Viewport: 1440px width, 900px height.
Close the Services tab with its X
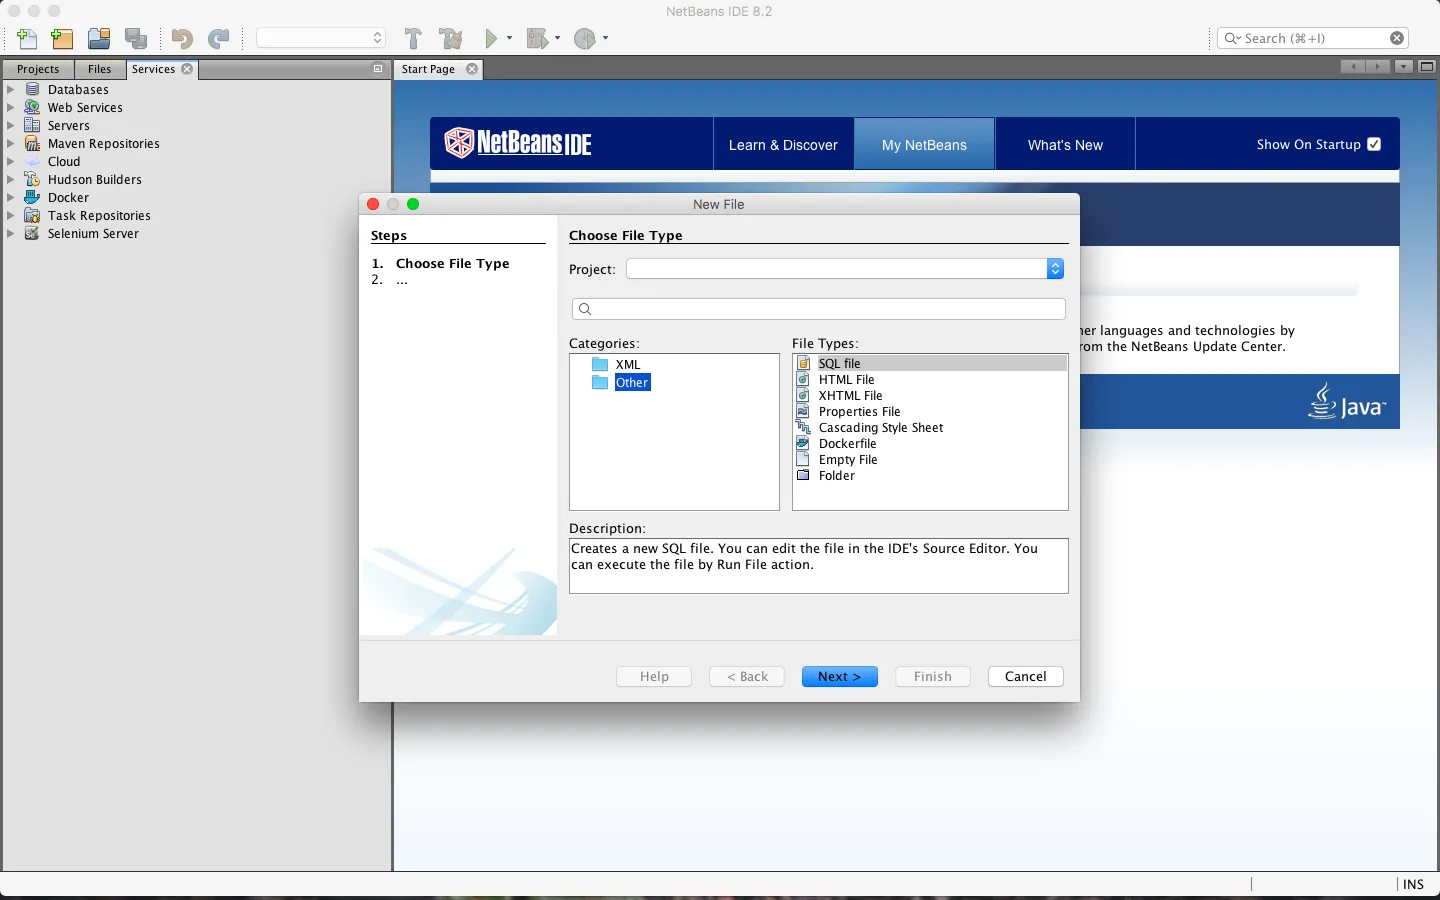187,69
